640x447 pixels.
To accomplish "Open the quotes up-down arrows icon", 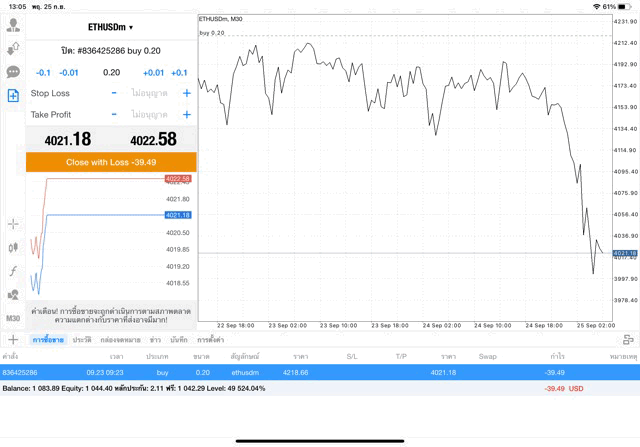I will tap(13, 49).
